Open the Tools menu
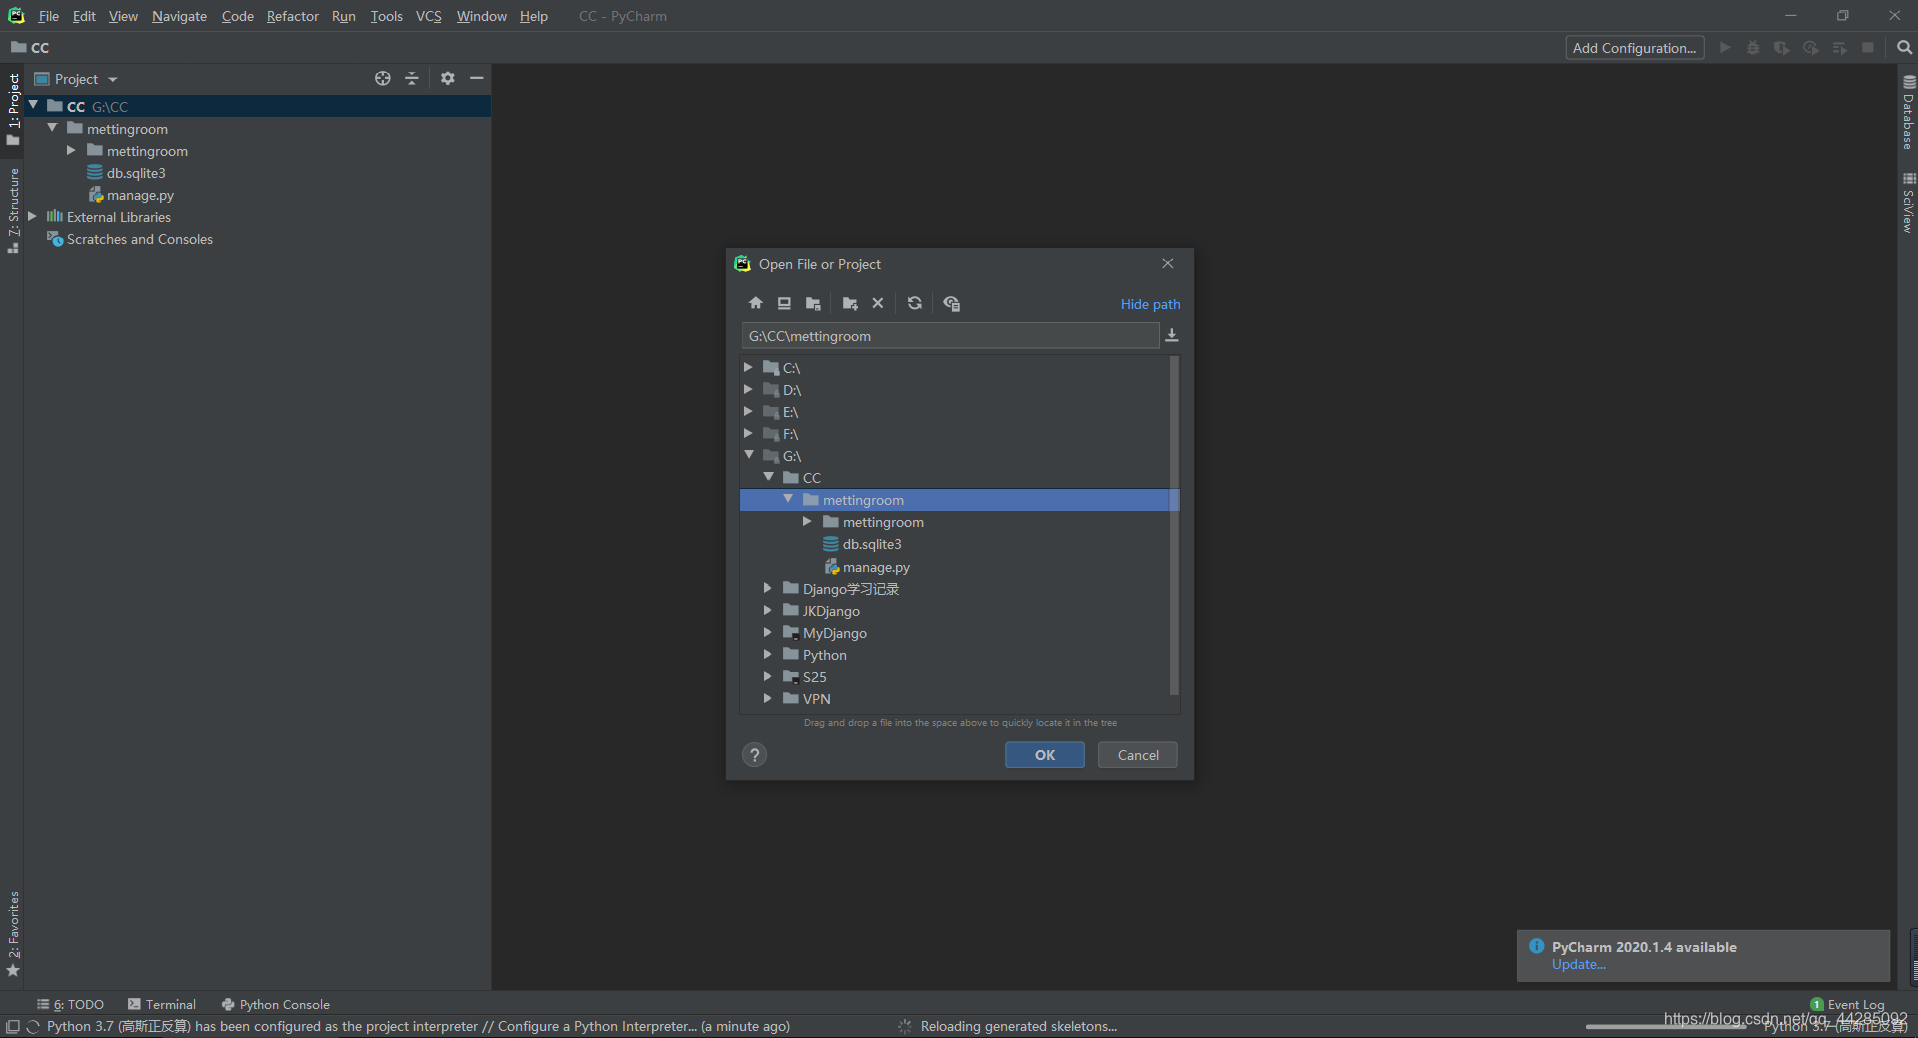This screenshot has width=1918, height=1038. click(386, 16)
